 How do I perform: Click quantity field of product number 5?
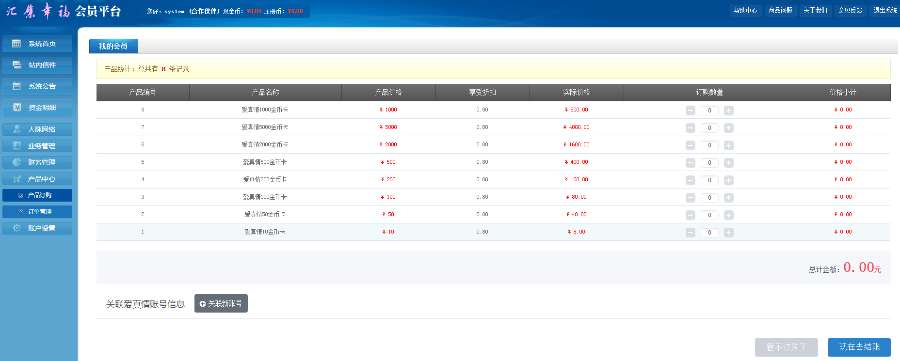tap(709, 162)
